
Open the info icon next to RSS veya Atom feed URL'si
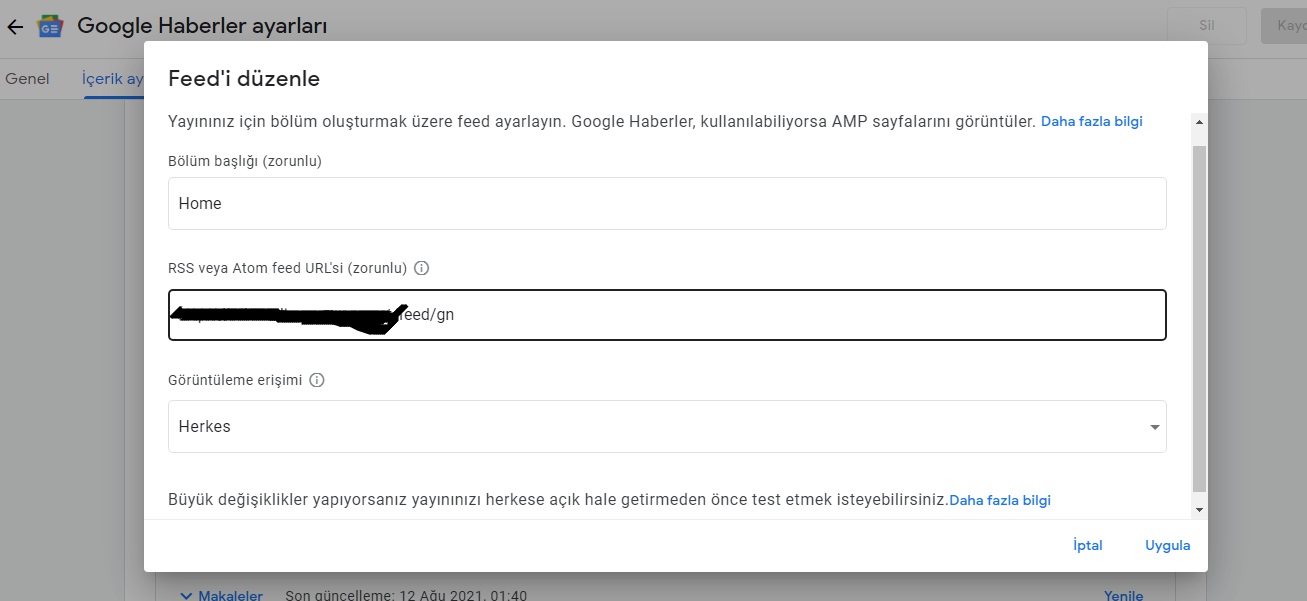tap(421, 268)
